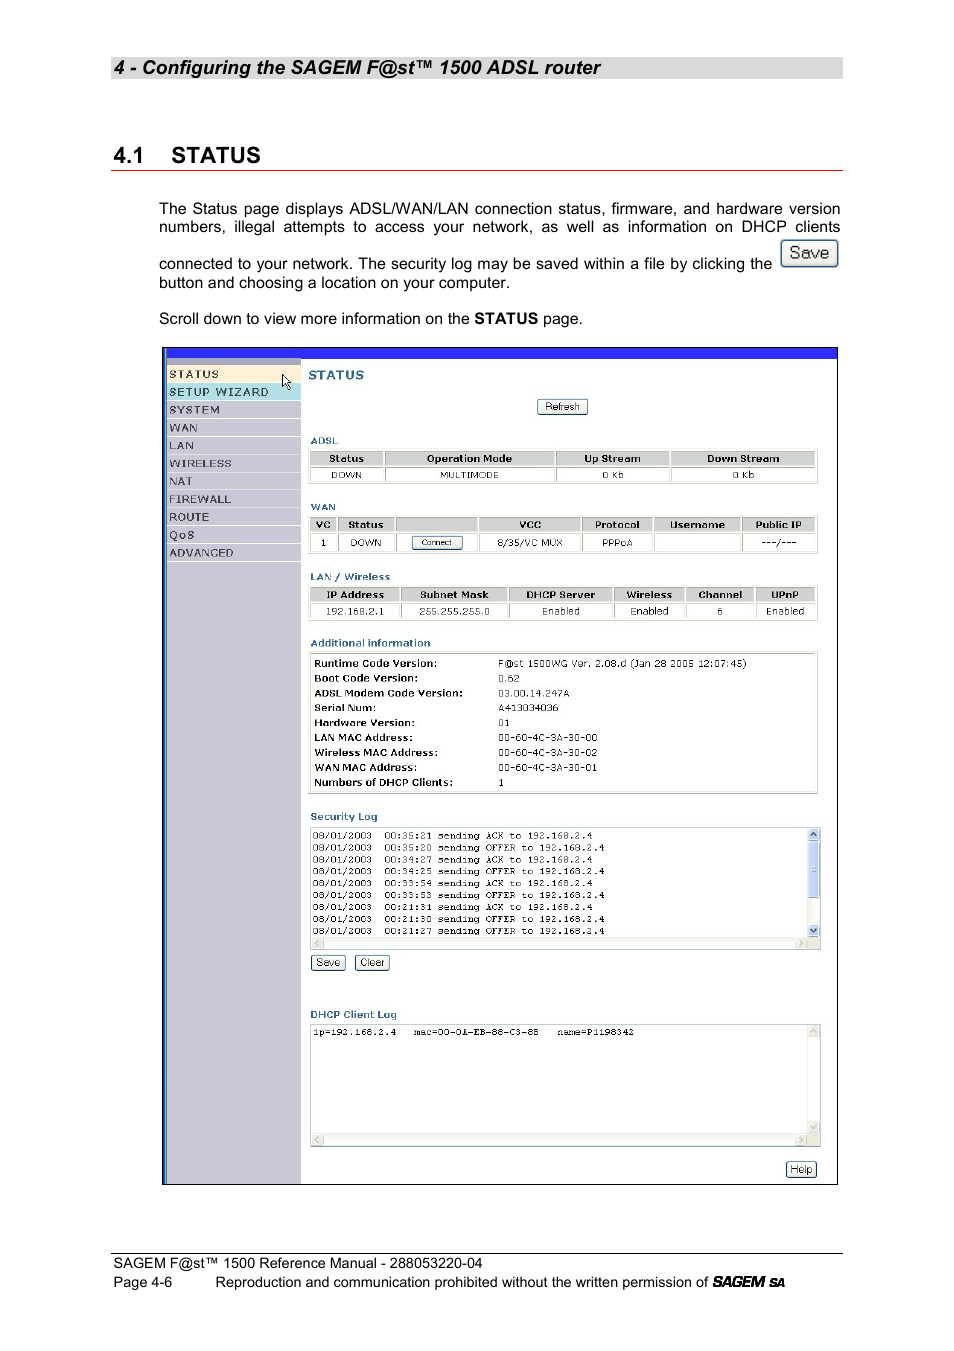Click Security Log scroll down arrow
This screenshot has width=954, height=1351.
point(813,930)
